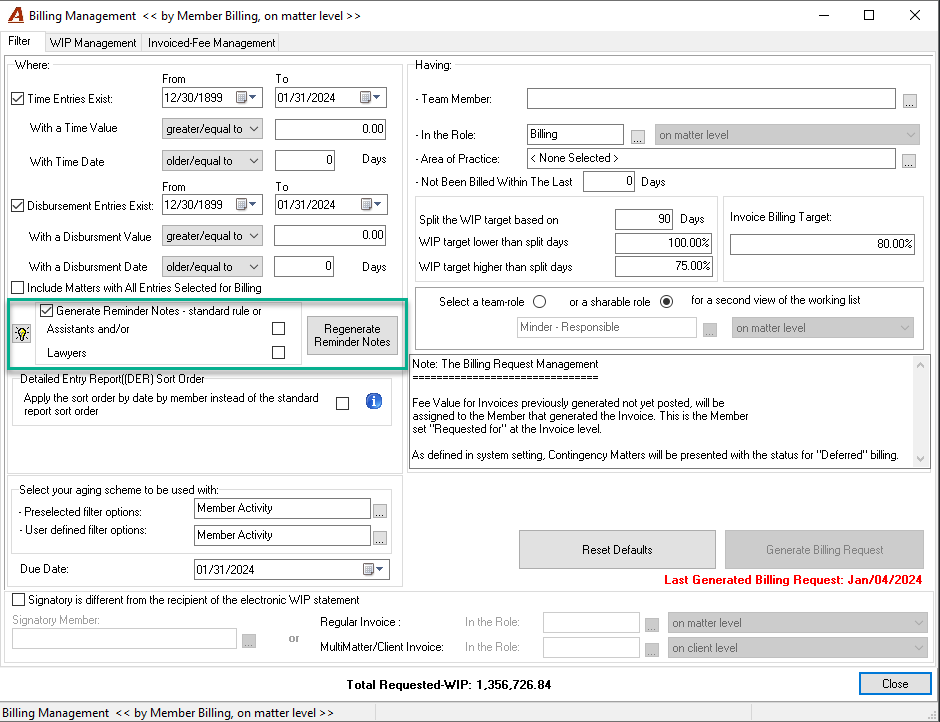Open the With a Disbursment Value comparison dropdown

tap(212, 236)
